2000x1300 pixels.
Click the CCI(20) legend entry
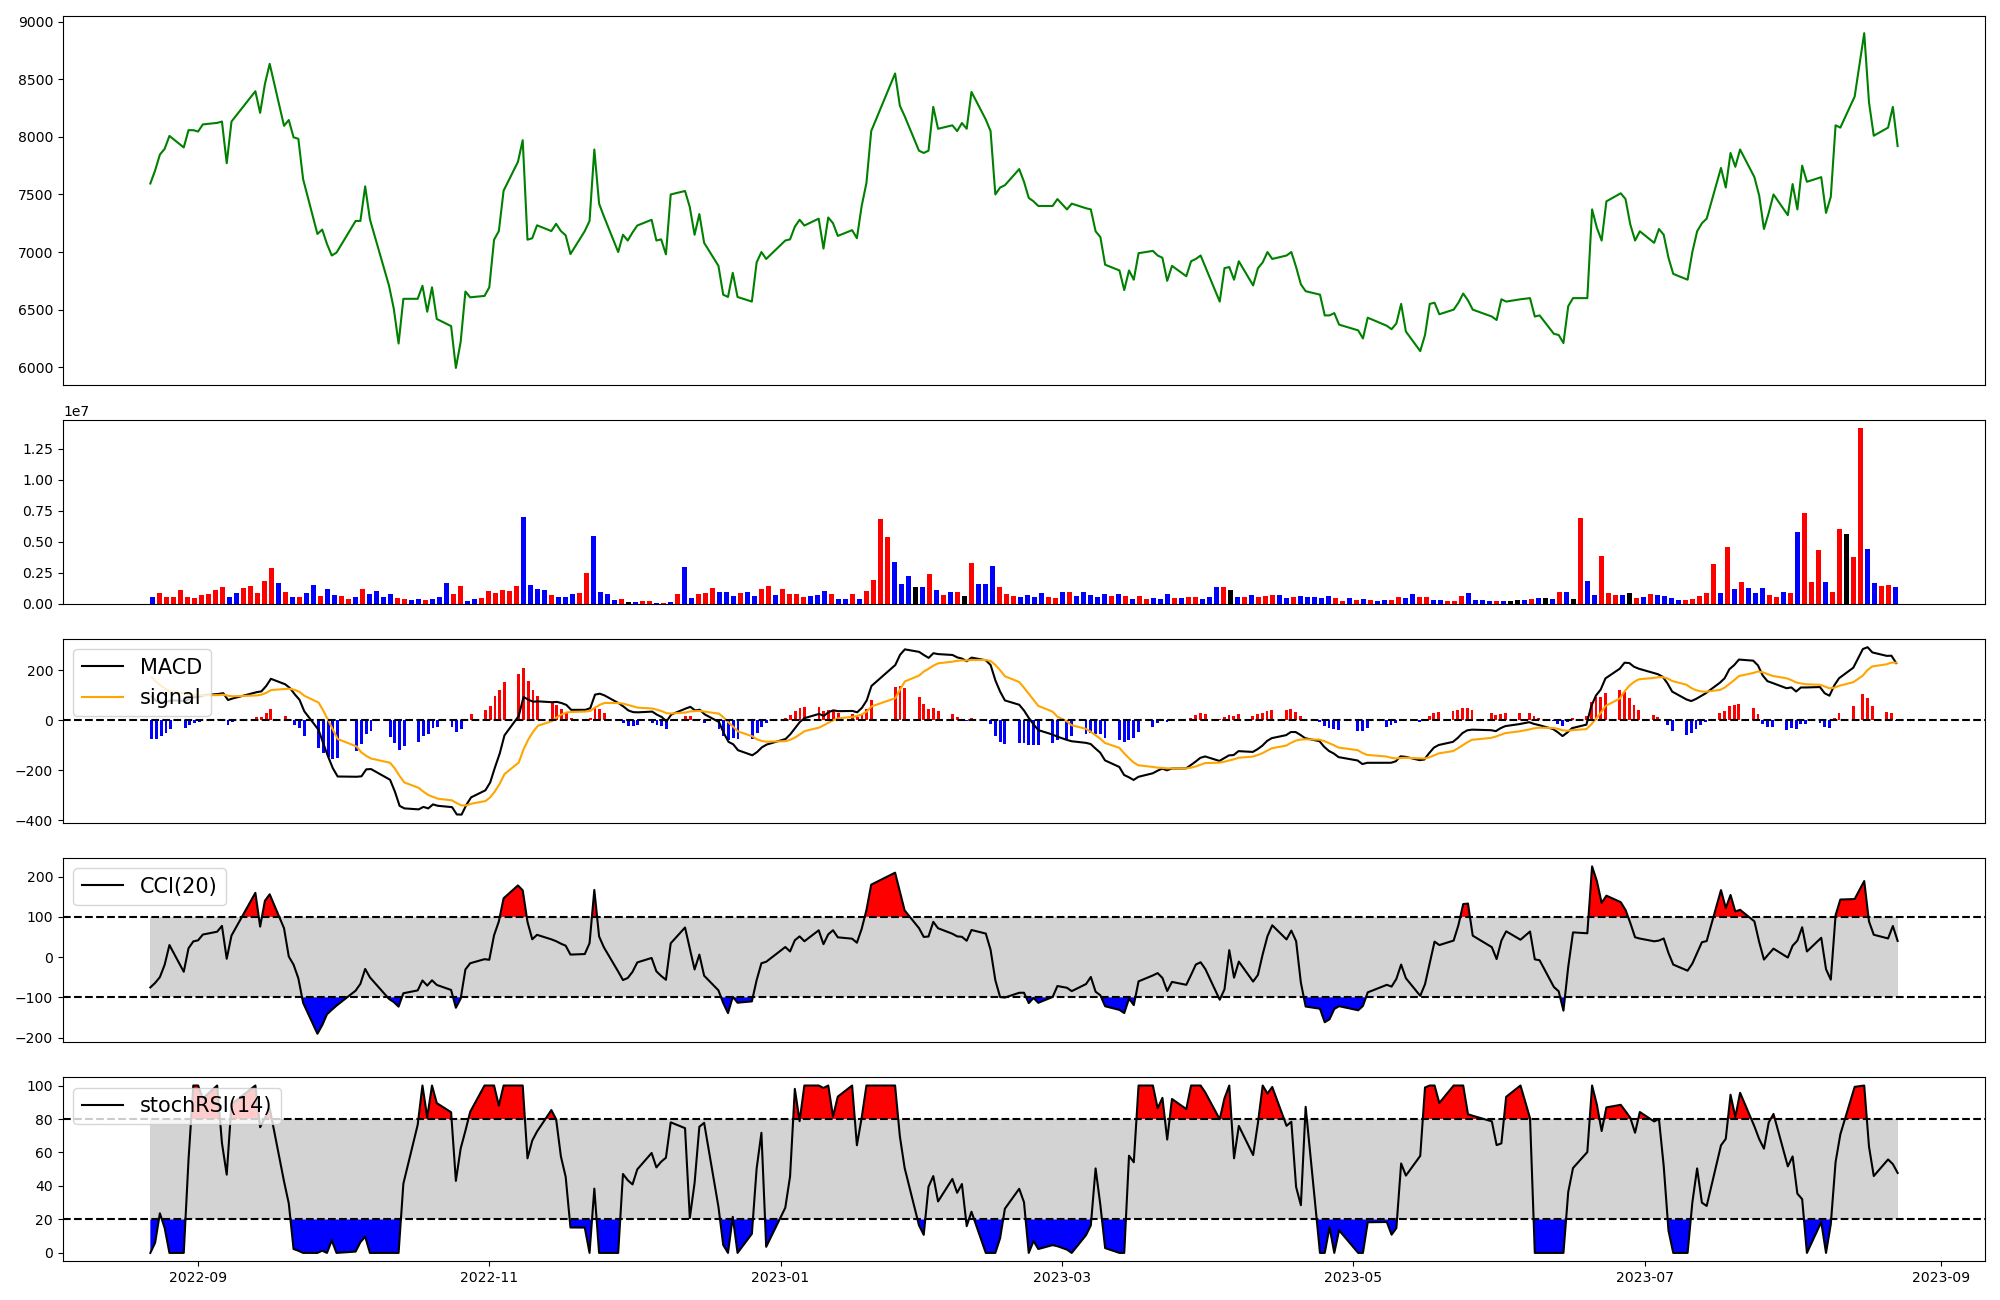click(x=177, y=886)
